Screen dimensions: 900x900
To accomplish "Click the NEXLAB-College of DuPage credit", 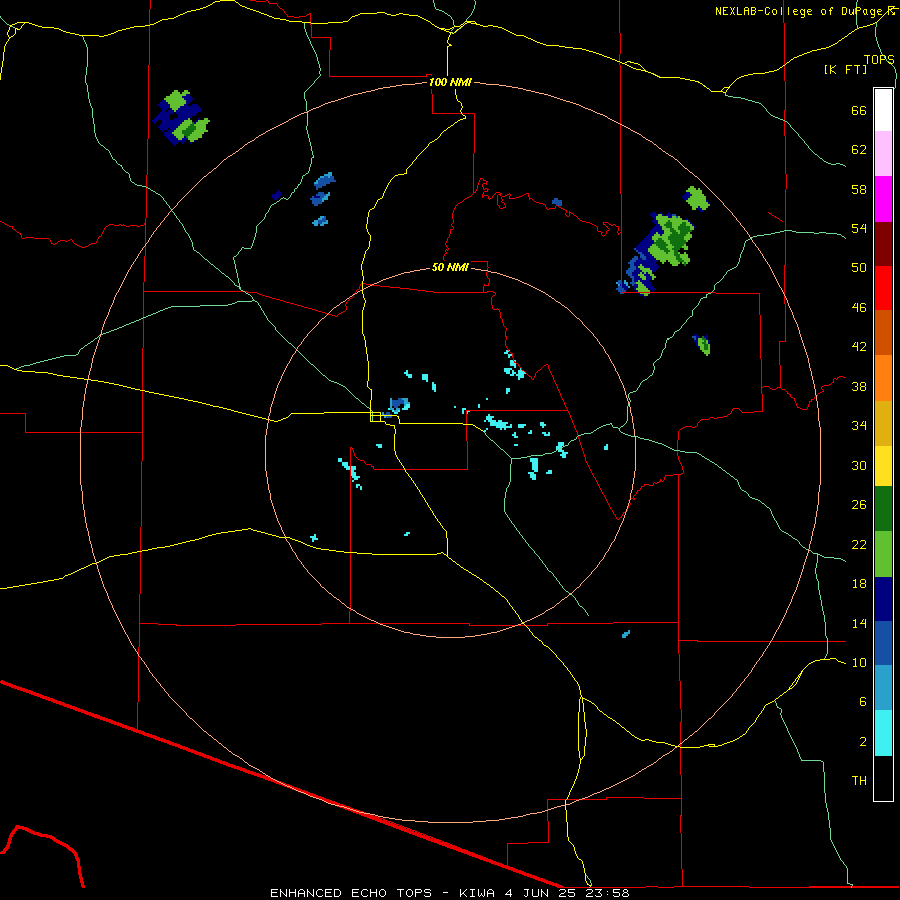I will (804, 11).
